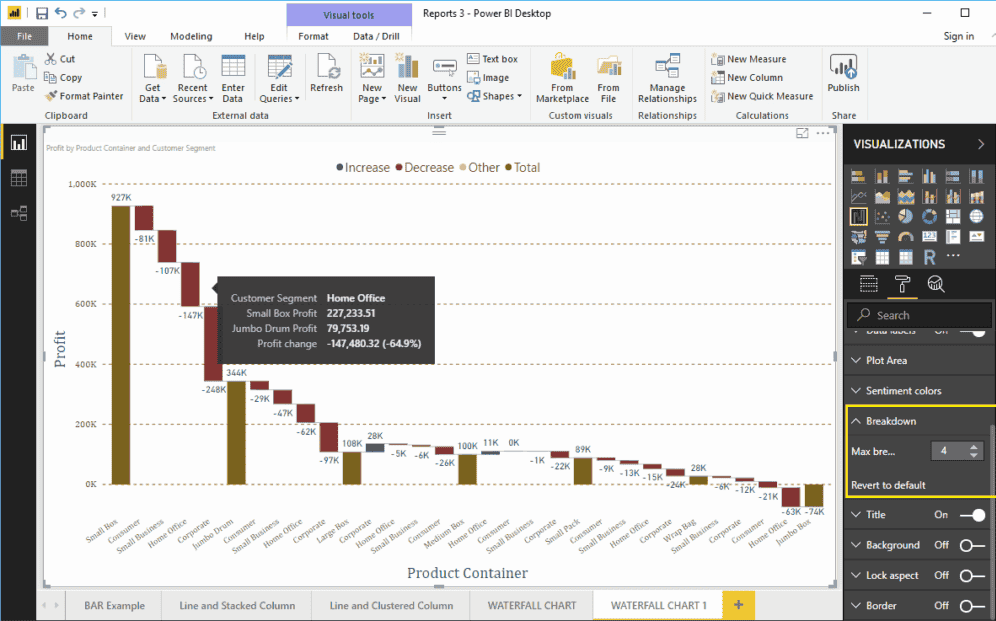Select the map globe visual

(976, 217)
